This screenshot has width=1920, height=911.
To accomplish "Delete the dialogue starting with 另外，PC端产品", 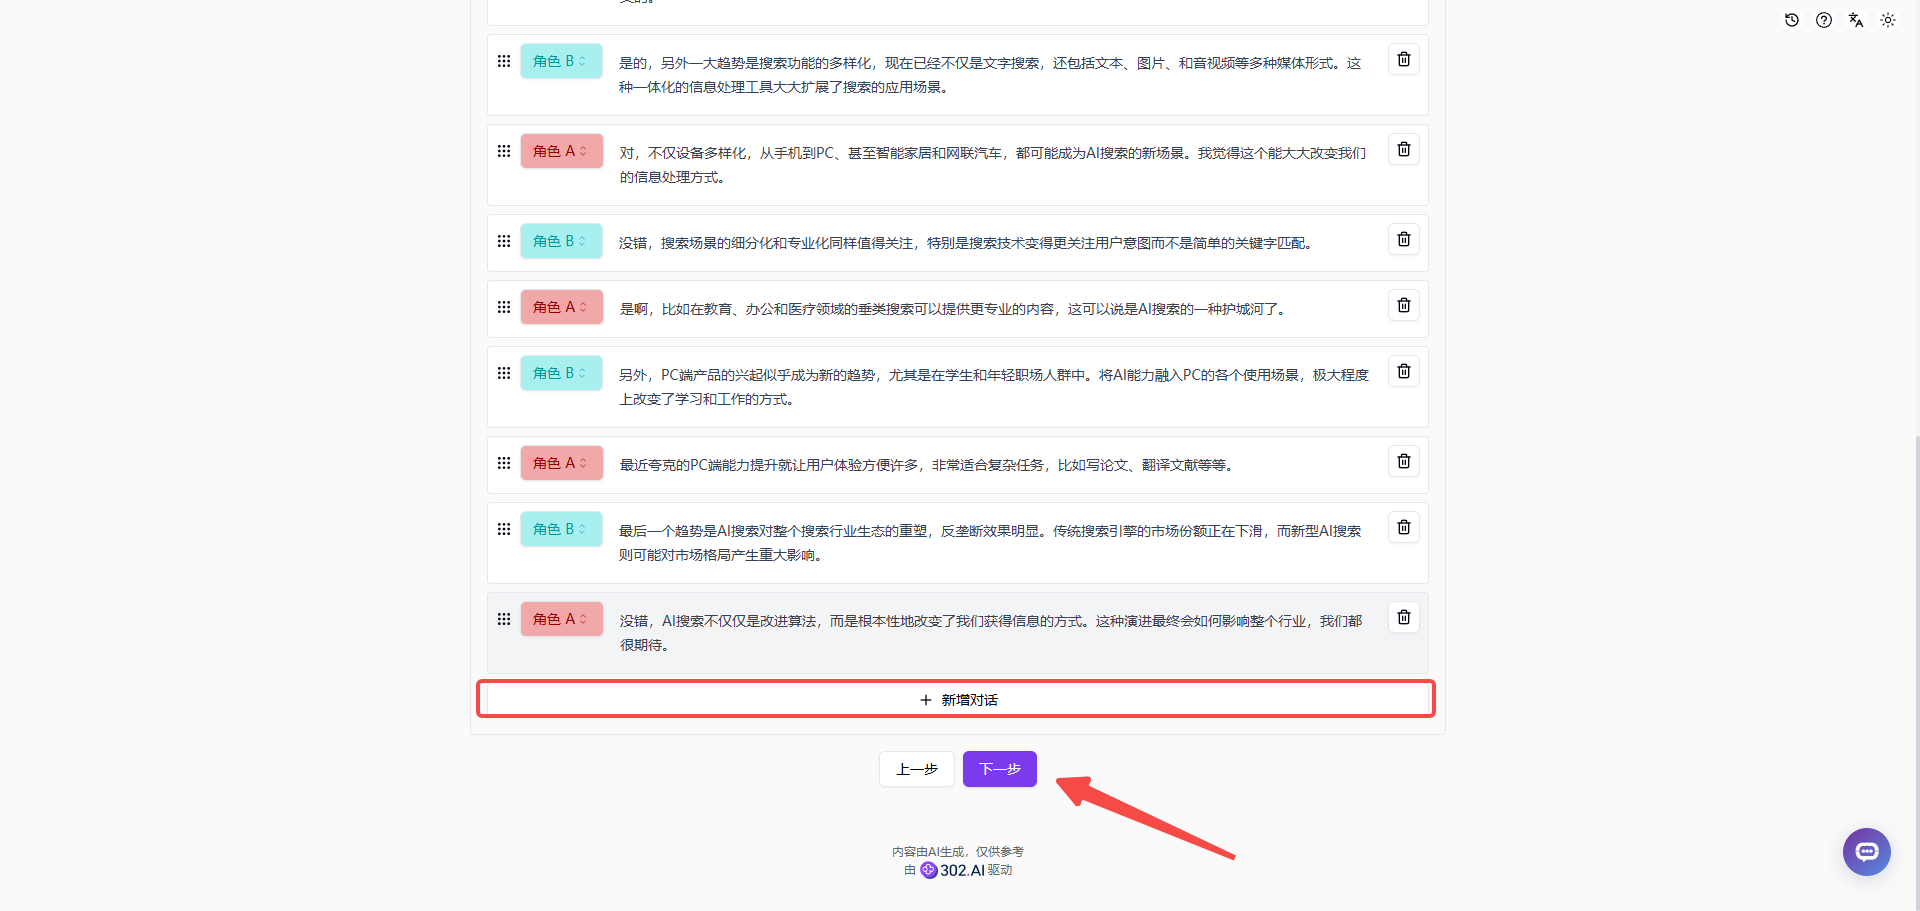I will click(x=1404, y=372).
